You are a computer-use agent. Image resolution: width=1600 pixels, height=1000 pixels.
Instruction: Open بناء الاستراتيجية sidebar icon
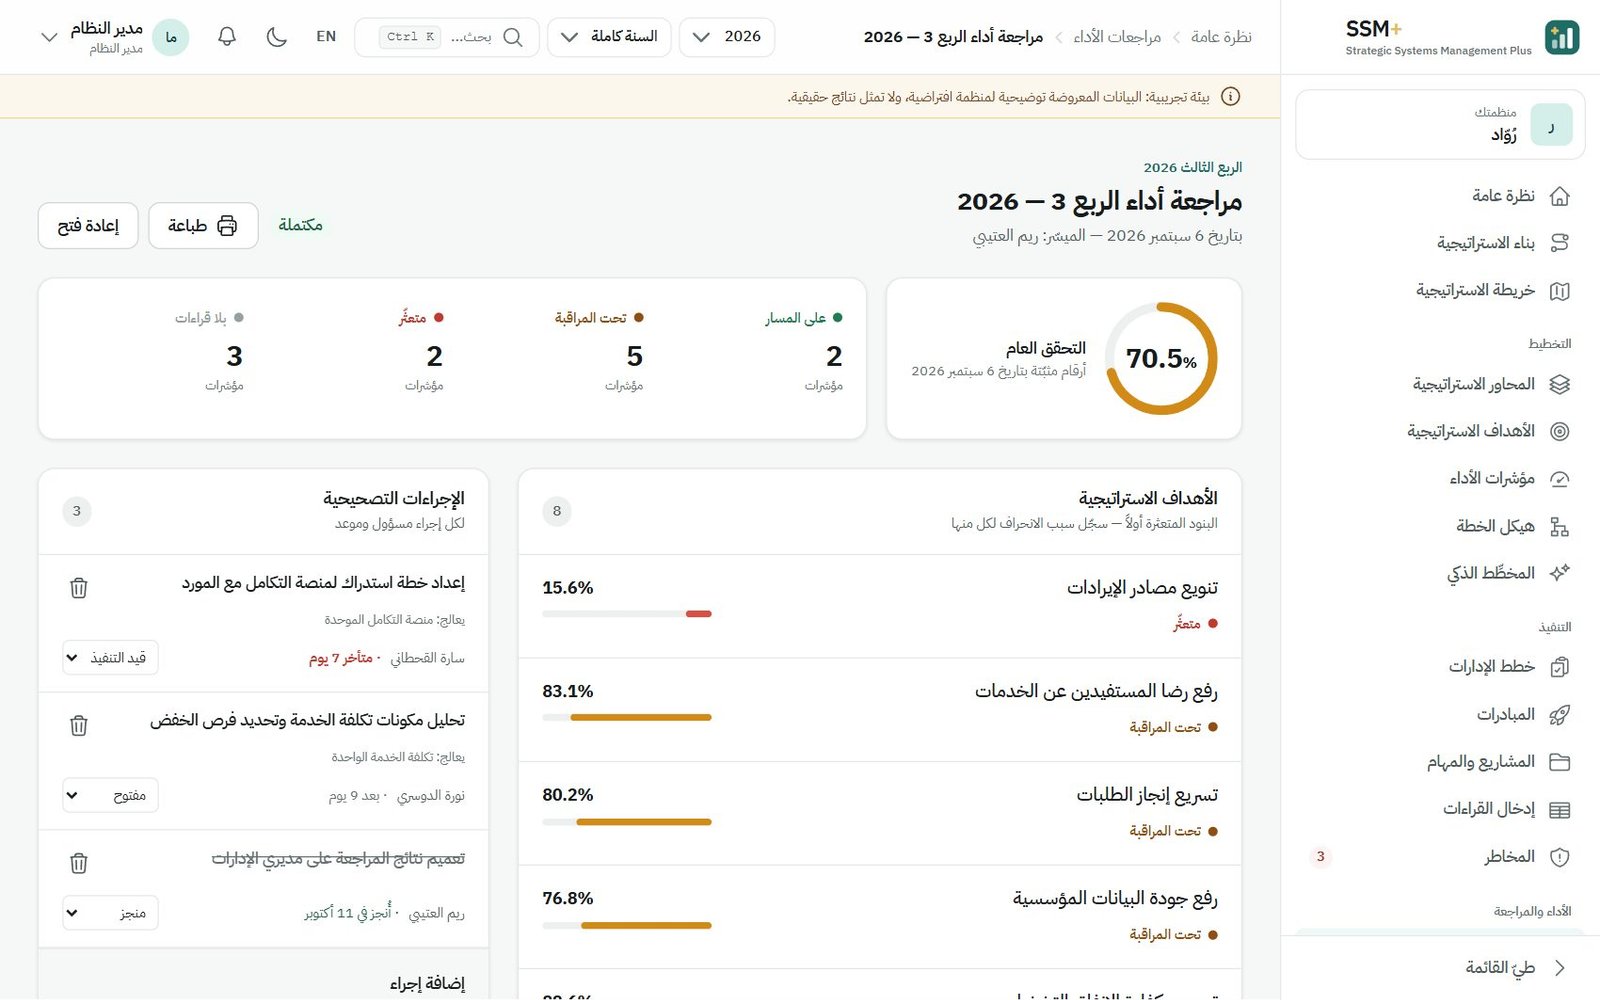point(1559,243)
